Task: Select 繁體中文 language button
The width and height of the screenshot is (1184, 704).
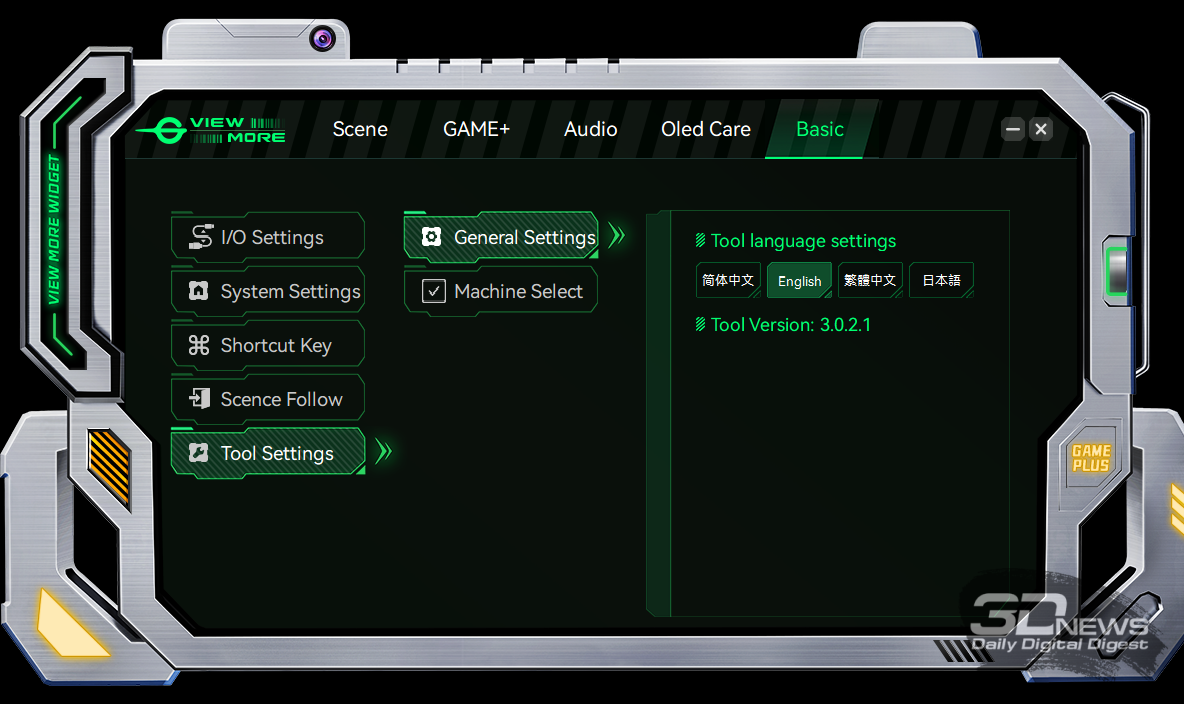Action: 870,281
